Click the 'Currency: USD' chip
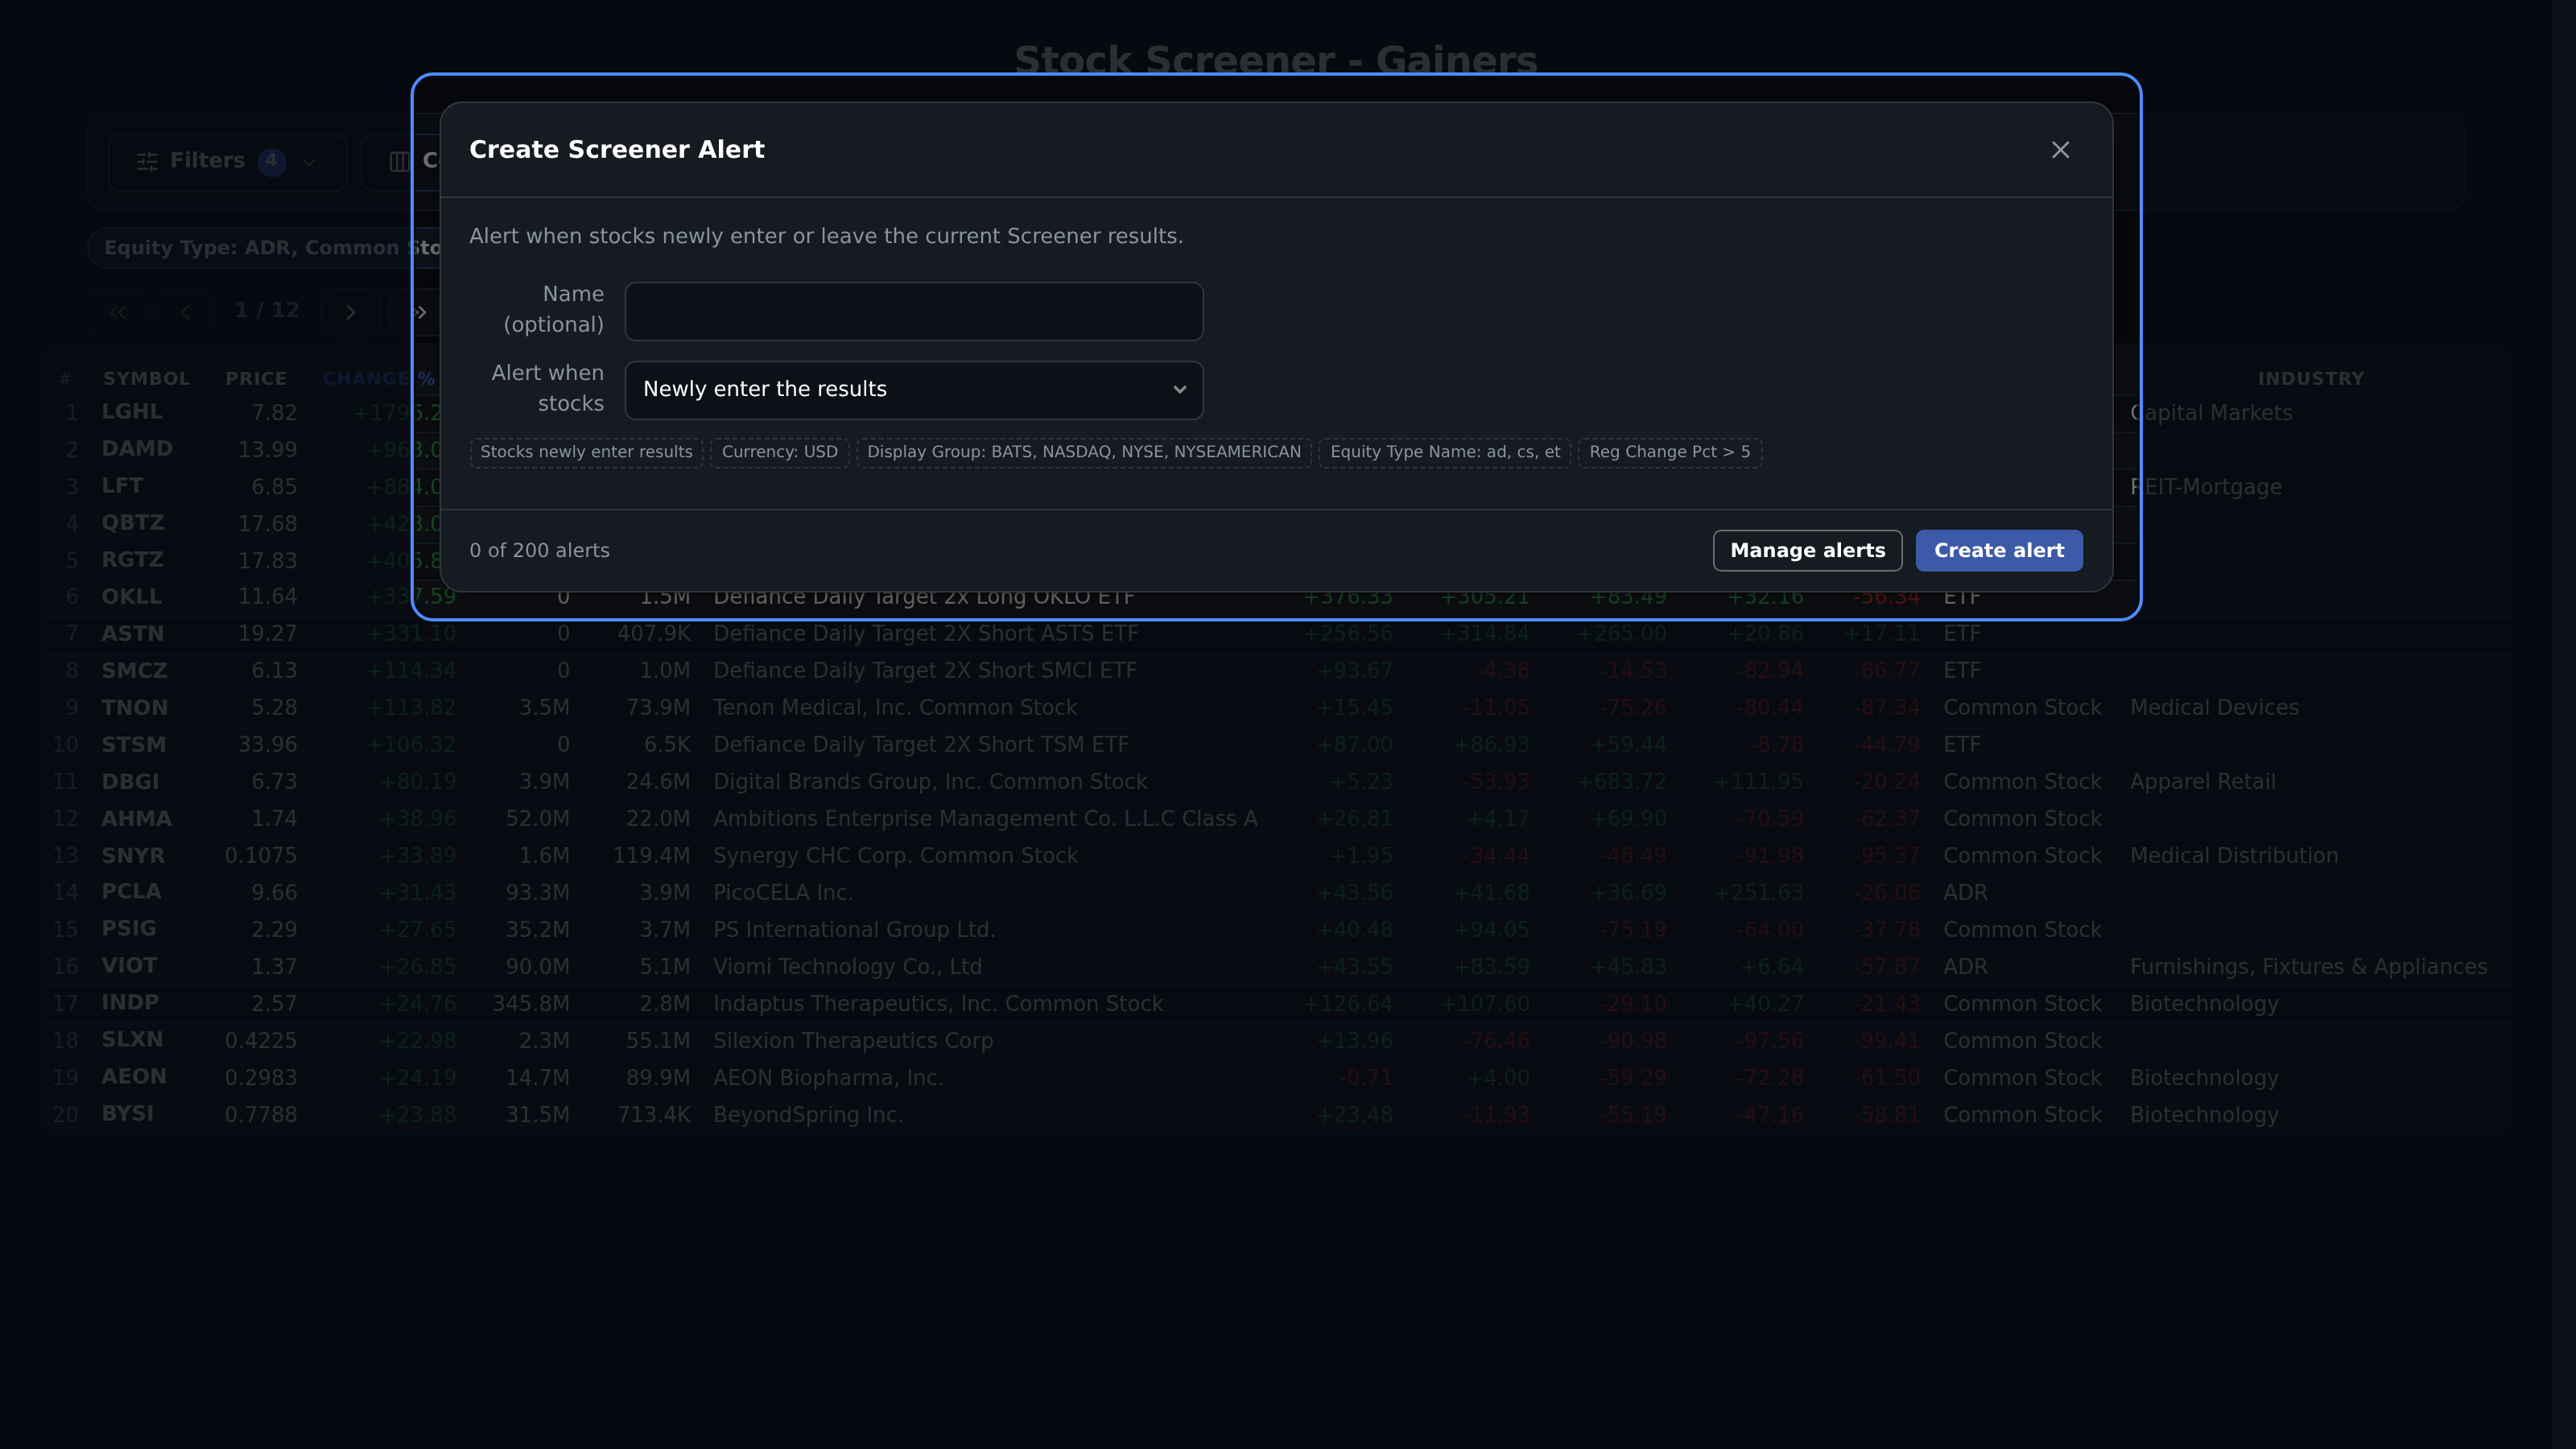Screen dimensions: 2576x1449 click(780, 452)
